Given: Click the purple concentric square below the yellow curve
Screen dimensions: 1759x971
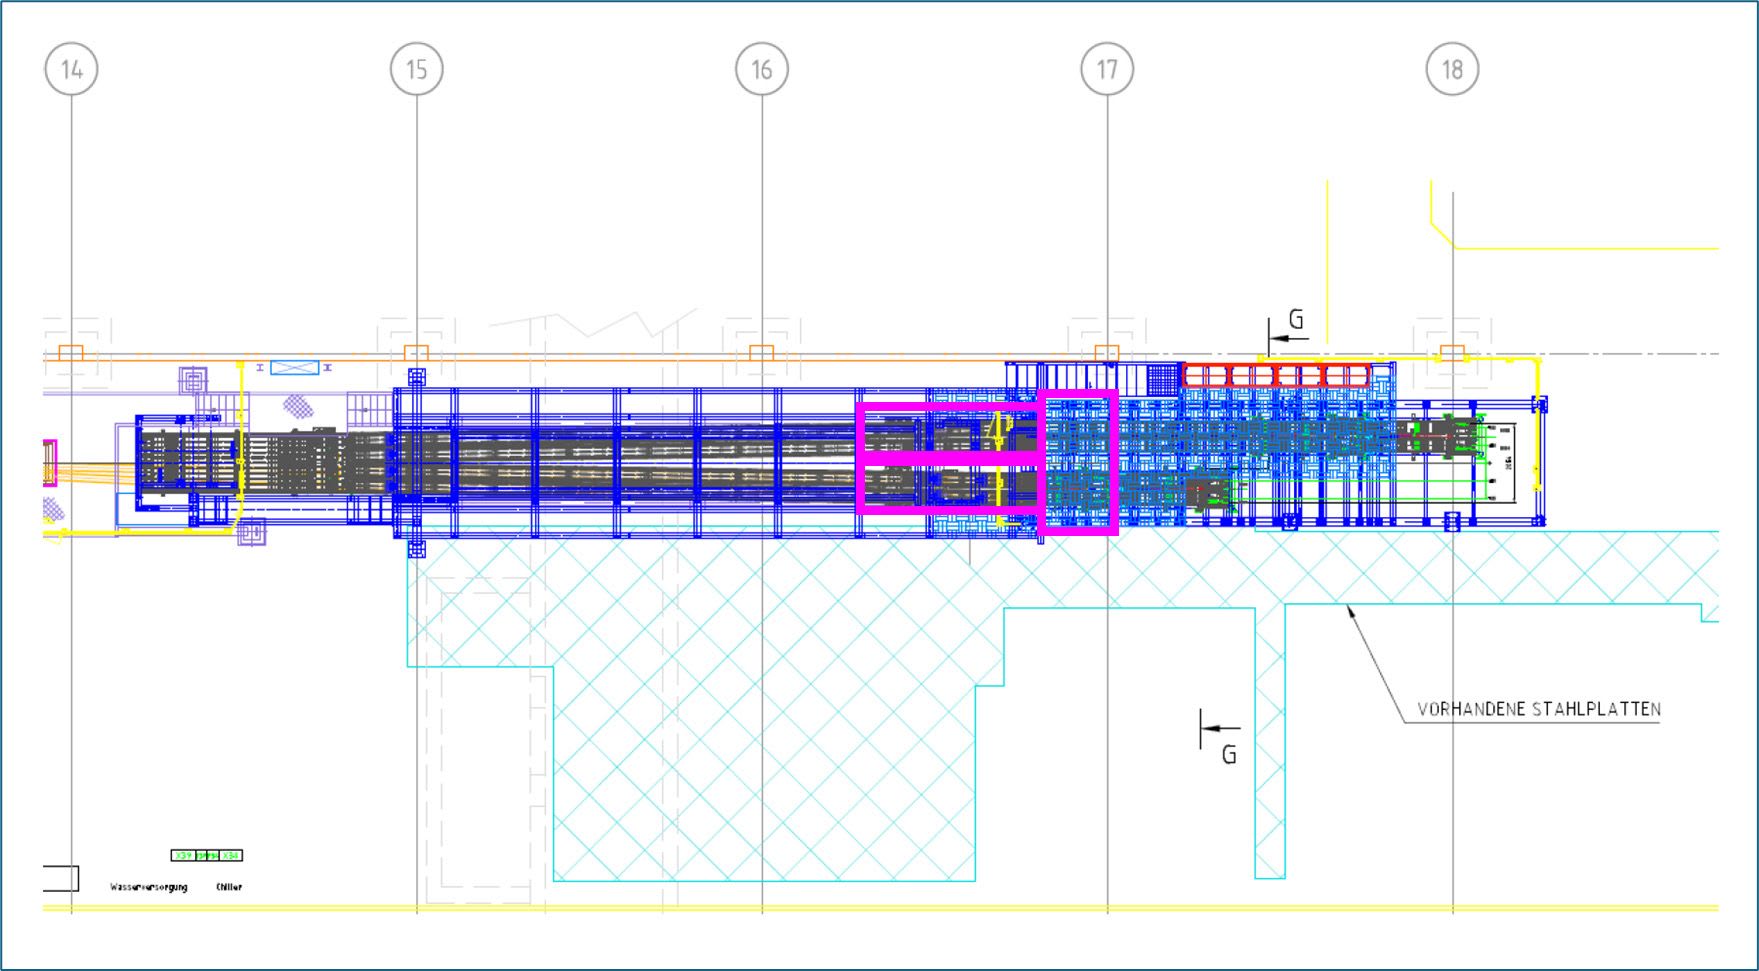Looking at the screenshot, I should [251, 532].
